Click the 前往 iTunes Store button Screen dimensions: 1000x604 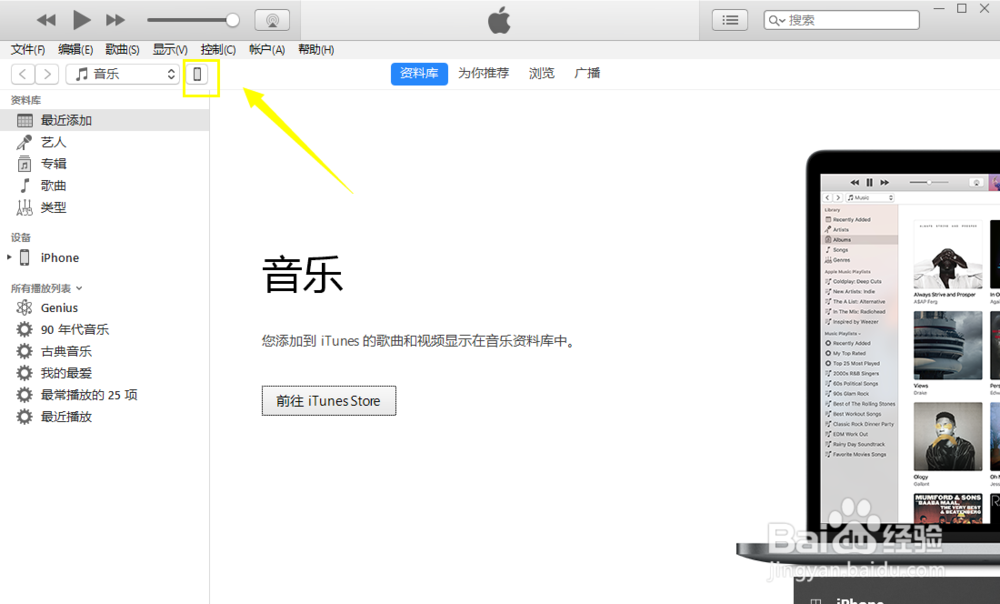coord(328,401)
